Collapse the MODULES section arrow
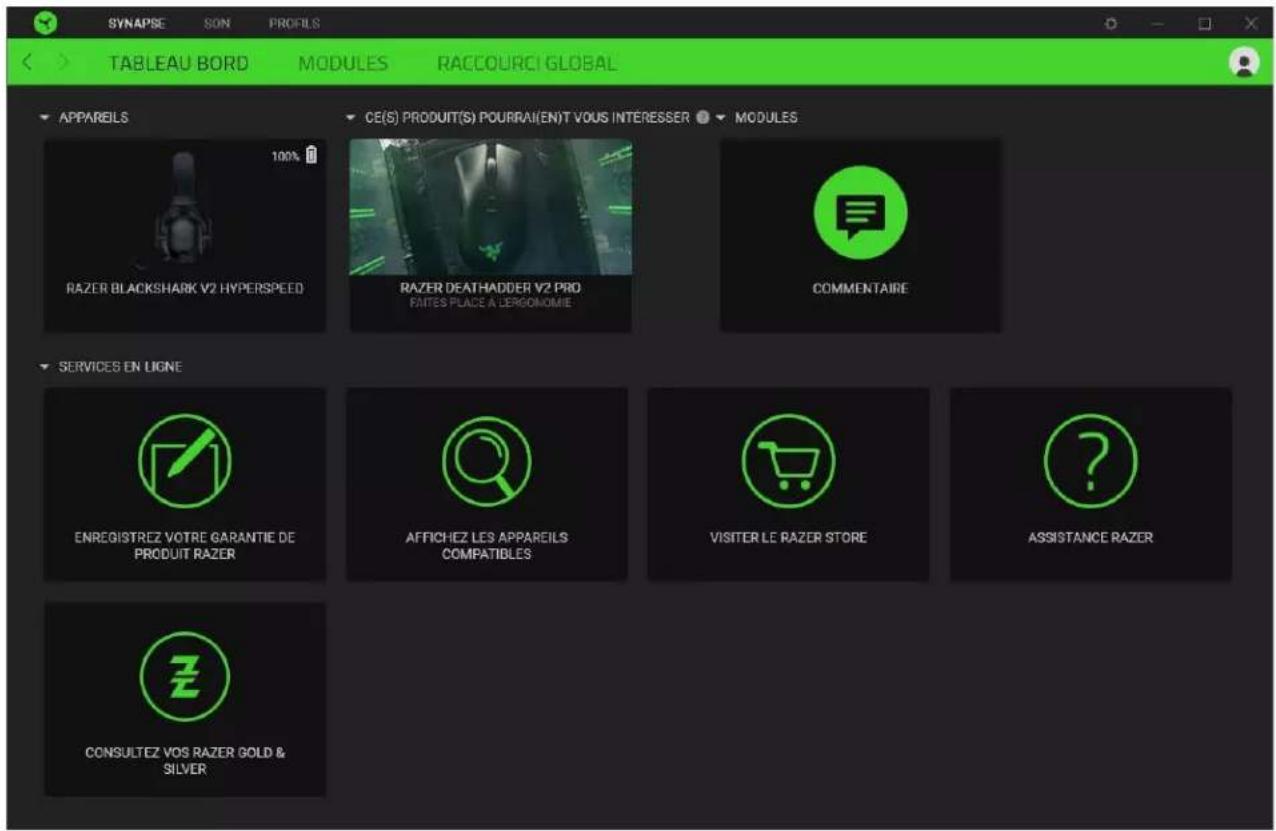This screenshot has height=831, width=1276. click(x=720, y=118)
